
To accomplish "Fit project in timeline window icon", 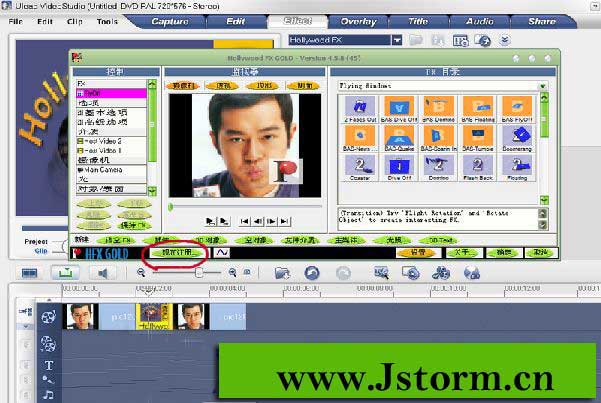I will (247, 272).
